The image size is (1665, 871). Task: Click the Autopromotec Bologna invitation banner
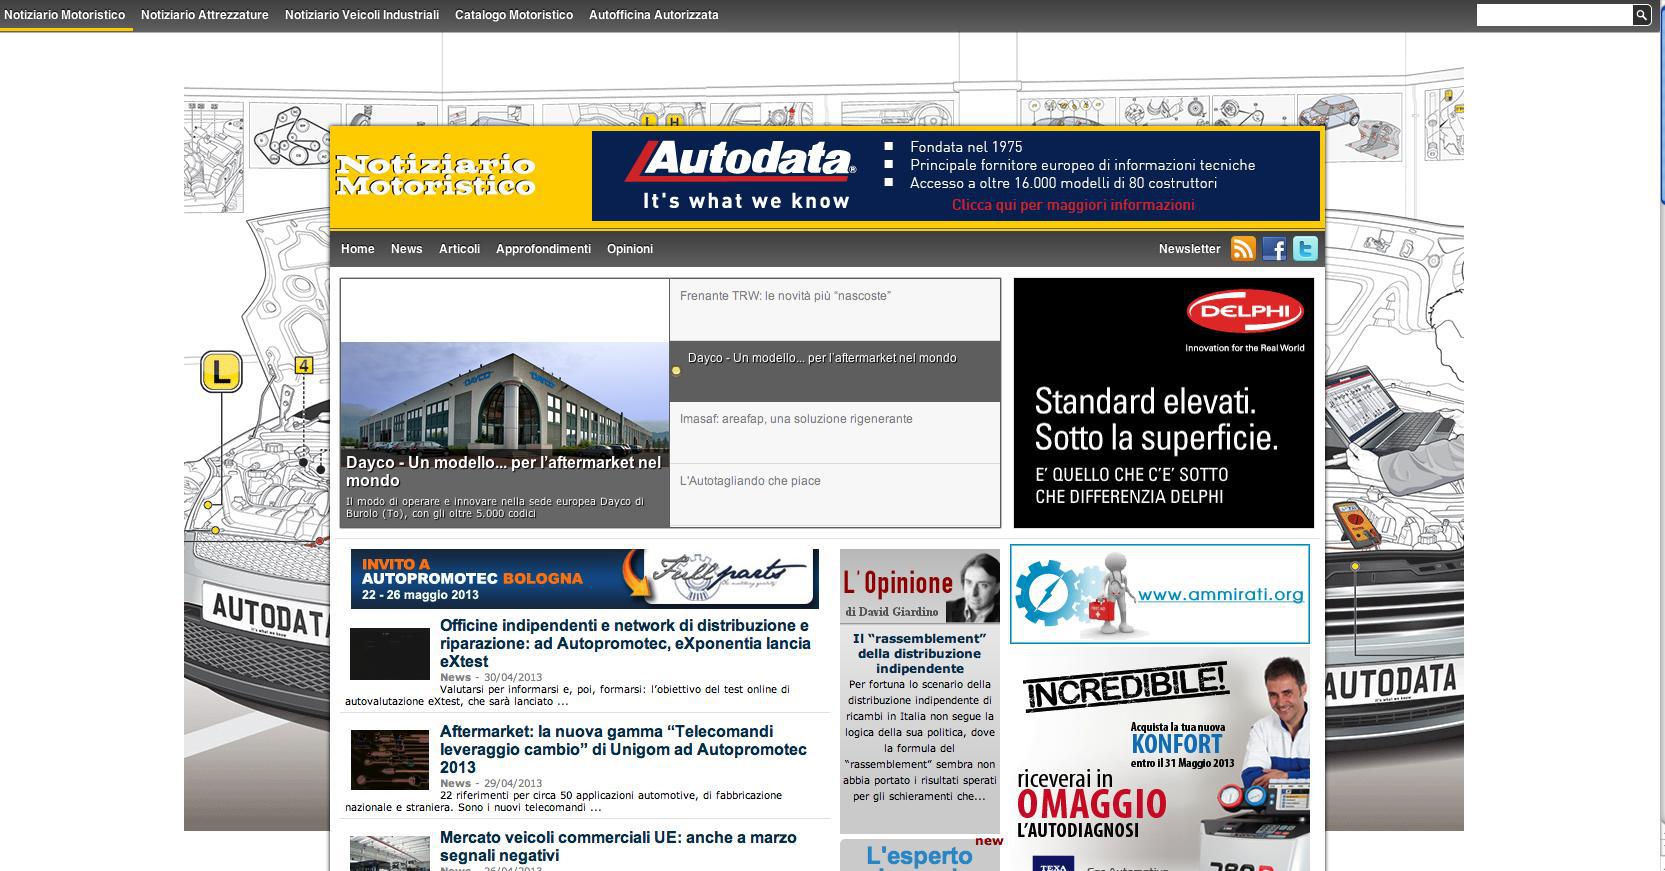(585, 578)
